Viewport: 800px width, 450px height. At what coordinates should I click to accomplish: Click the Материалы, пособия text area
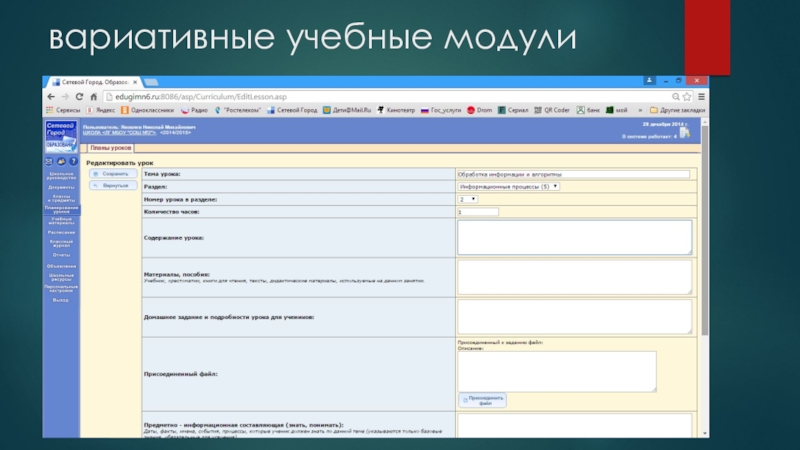(x=575, y=277)
